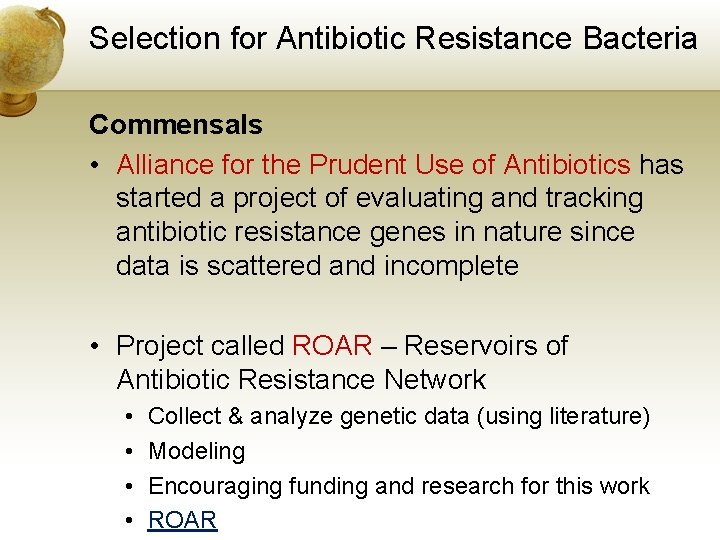
Task: Click the Collect & analyze genetic data line
Action: click(399, 416)
